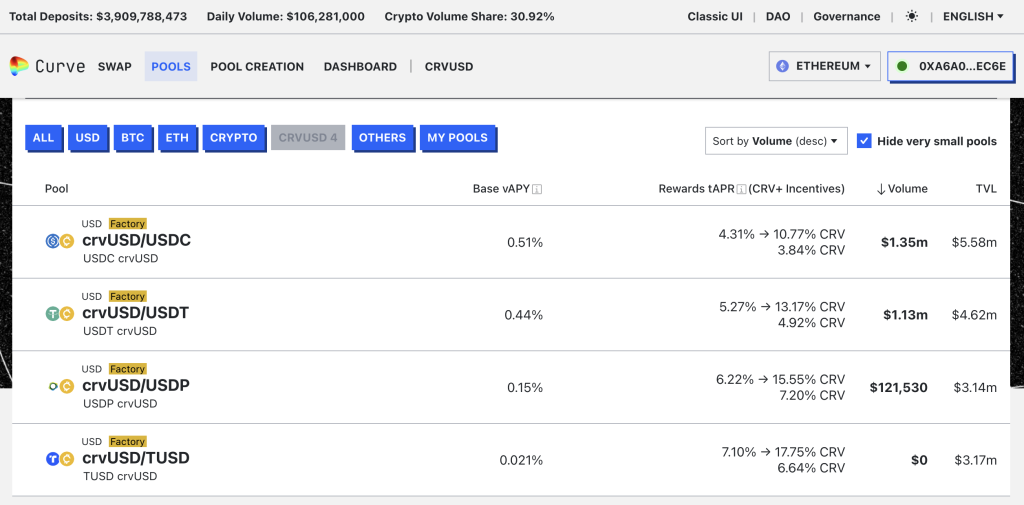1024x505 pixels.
Task: Click the 7.20% CRV incentive value
Action: pos(810,395)
